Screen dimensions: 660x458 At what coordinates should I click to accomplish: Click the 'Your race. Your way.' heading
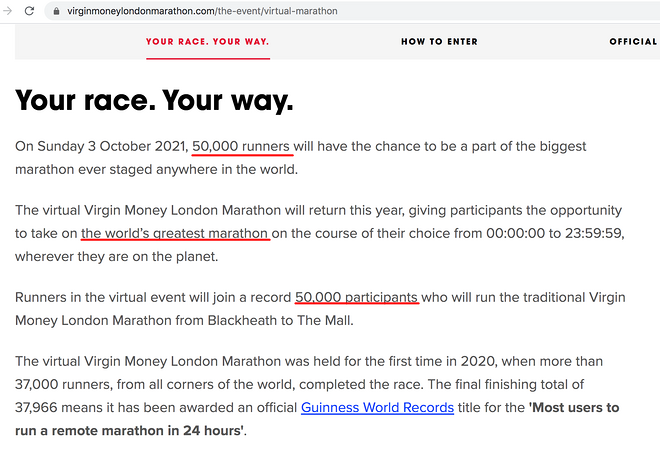154,100
